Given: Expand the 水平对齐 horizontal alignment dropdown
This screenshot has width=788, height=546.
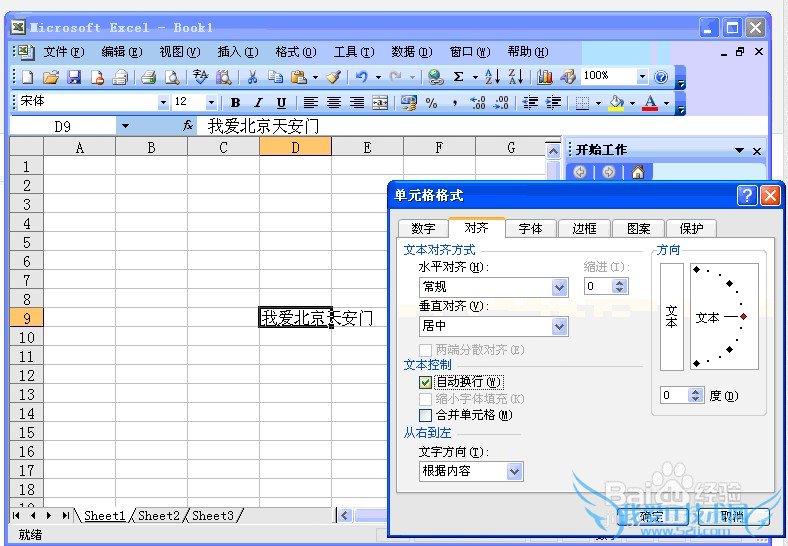Looking at the screenshot, I should coord(559,287).
